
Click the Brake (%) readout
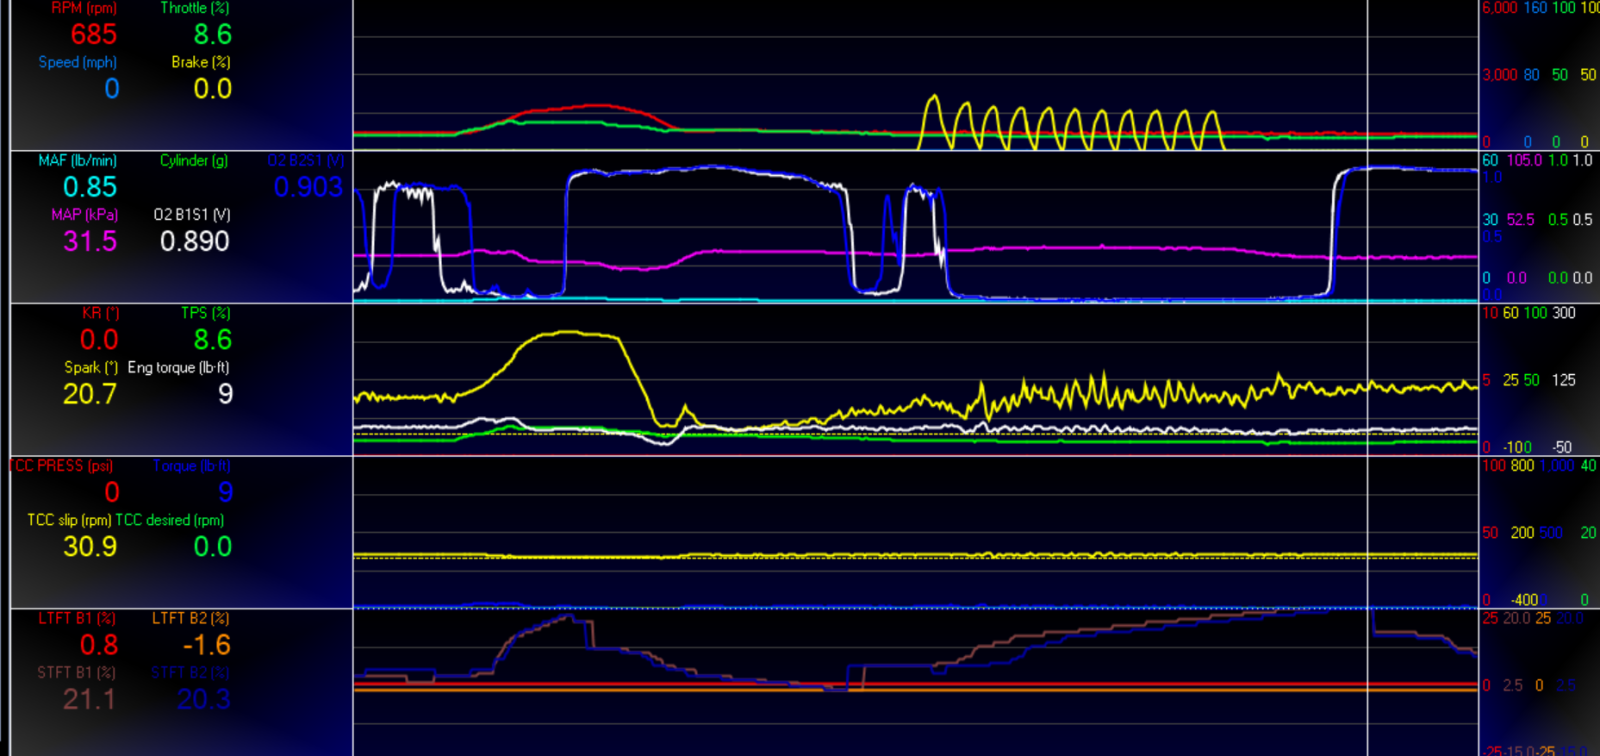point(213,89)
